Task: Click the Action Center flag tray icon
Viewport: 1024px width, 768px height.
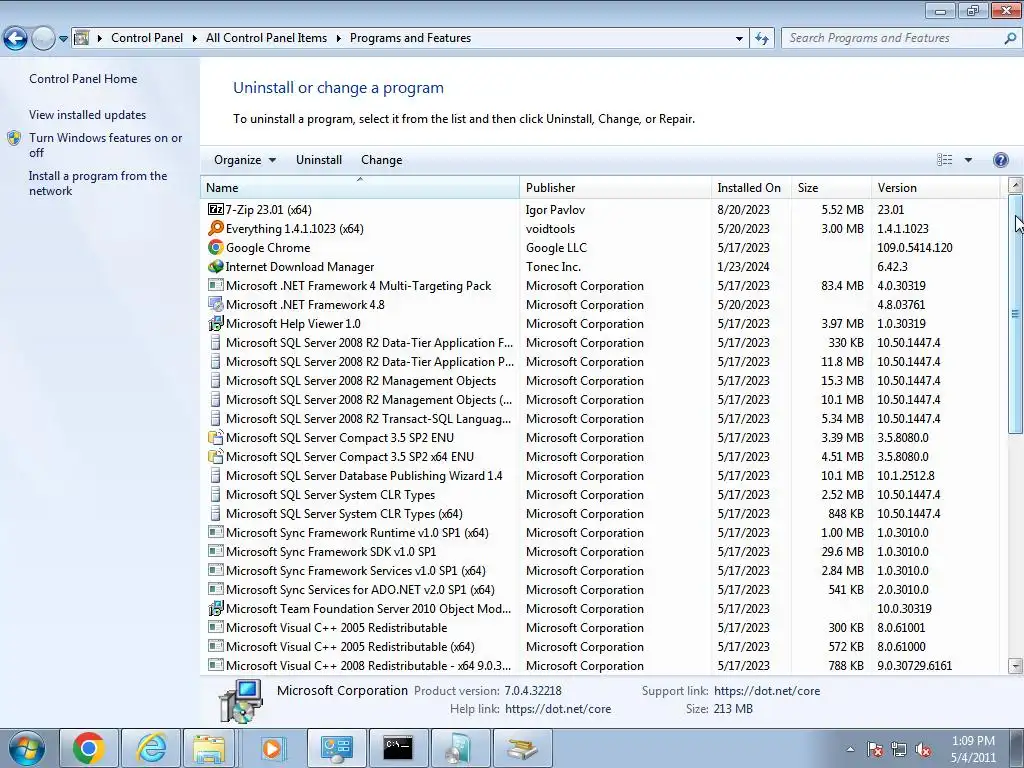Action: coord(875,750)
